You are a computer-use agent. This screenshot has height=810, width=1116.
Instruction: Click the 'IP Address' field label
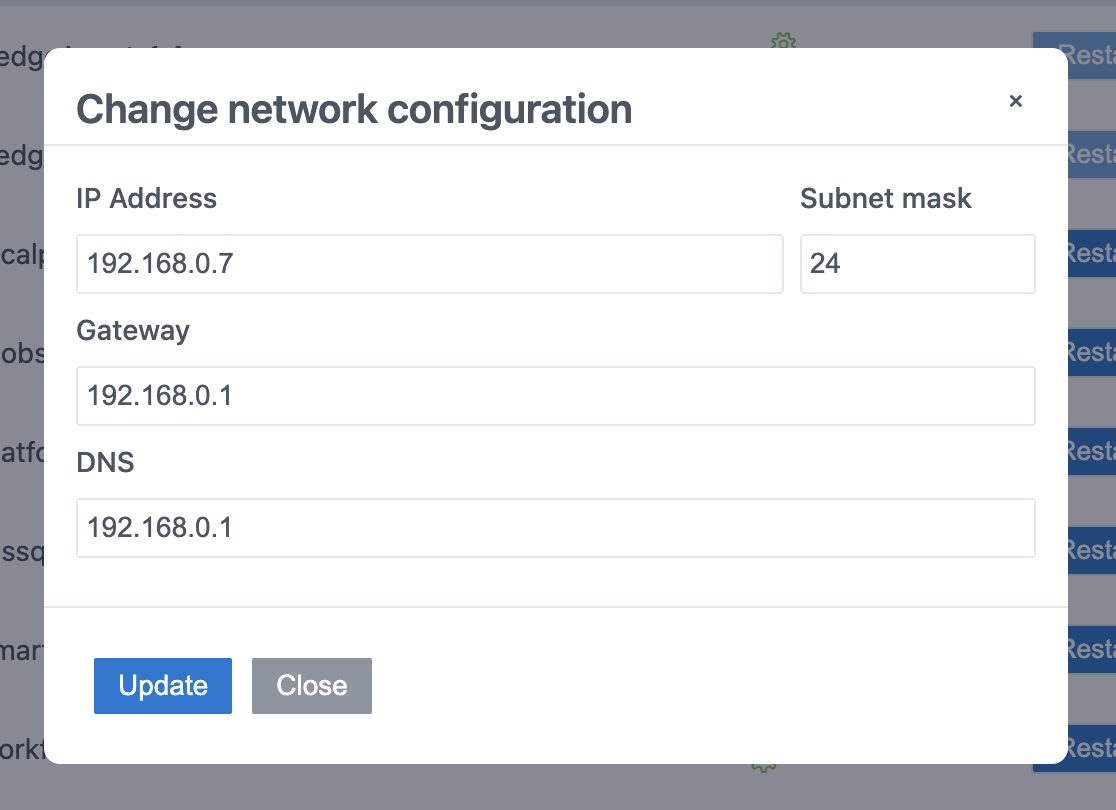pyautogui.click(x=146, y=198)
